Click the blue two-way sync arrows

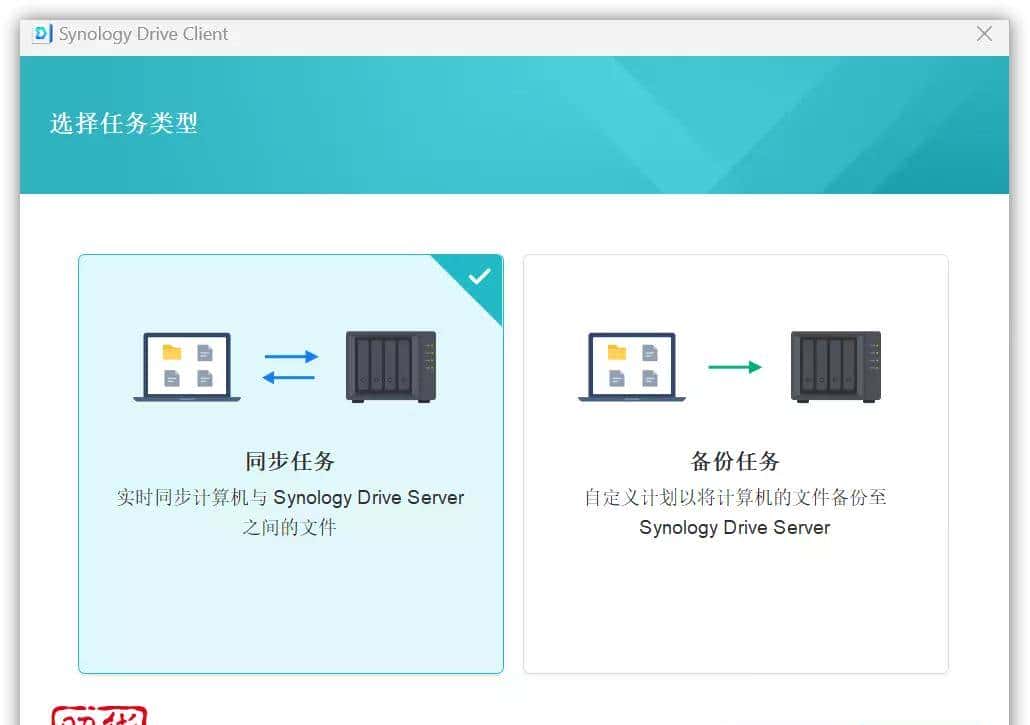click(290, 367)
